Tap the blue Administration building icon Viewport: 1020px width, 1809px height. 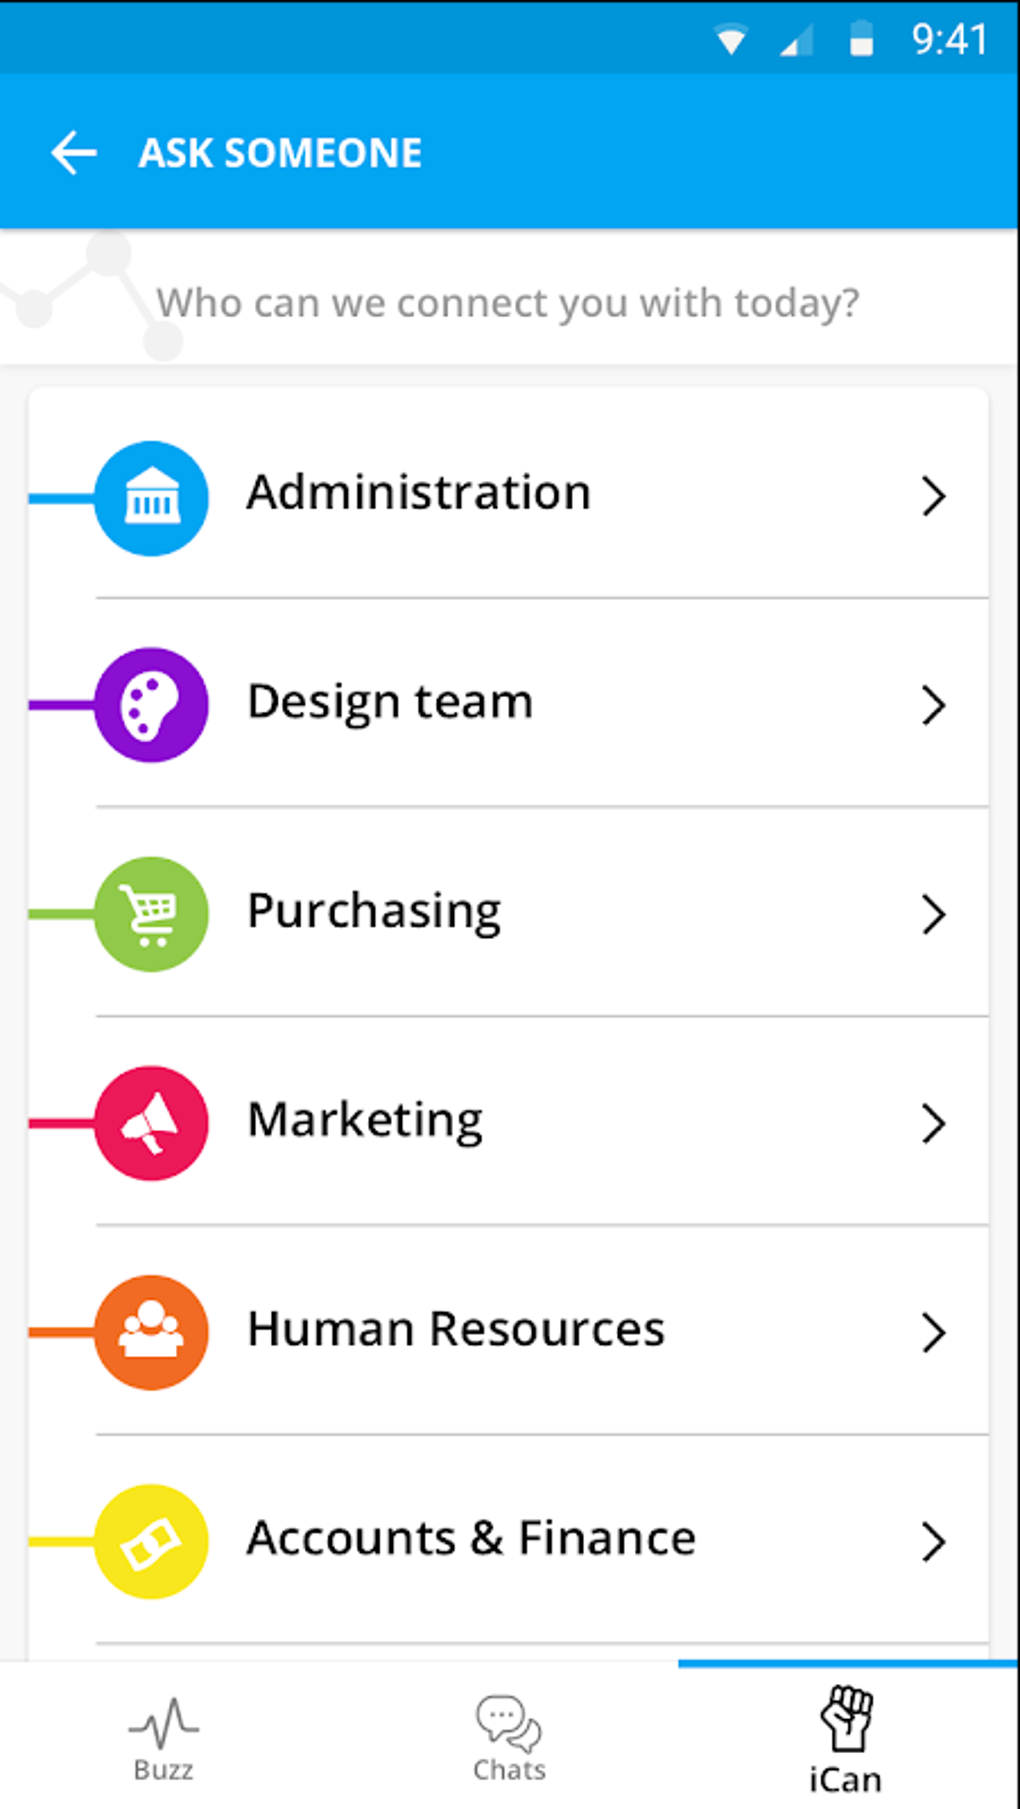(151, 497)
